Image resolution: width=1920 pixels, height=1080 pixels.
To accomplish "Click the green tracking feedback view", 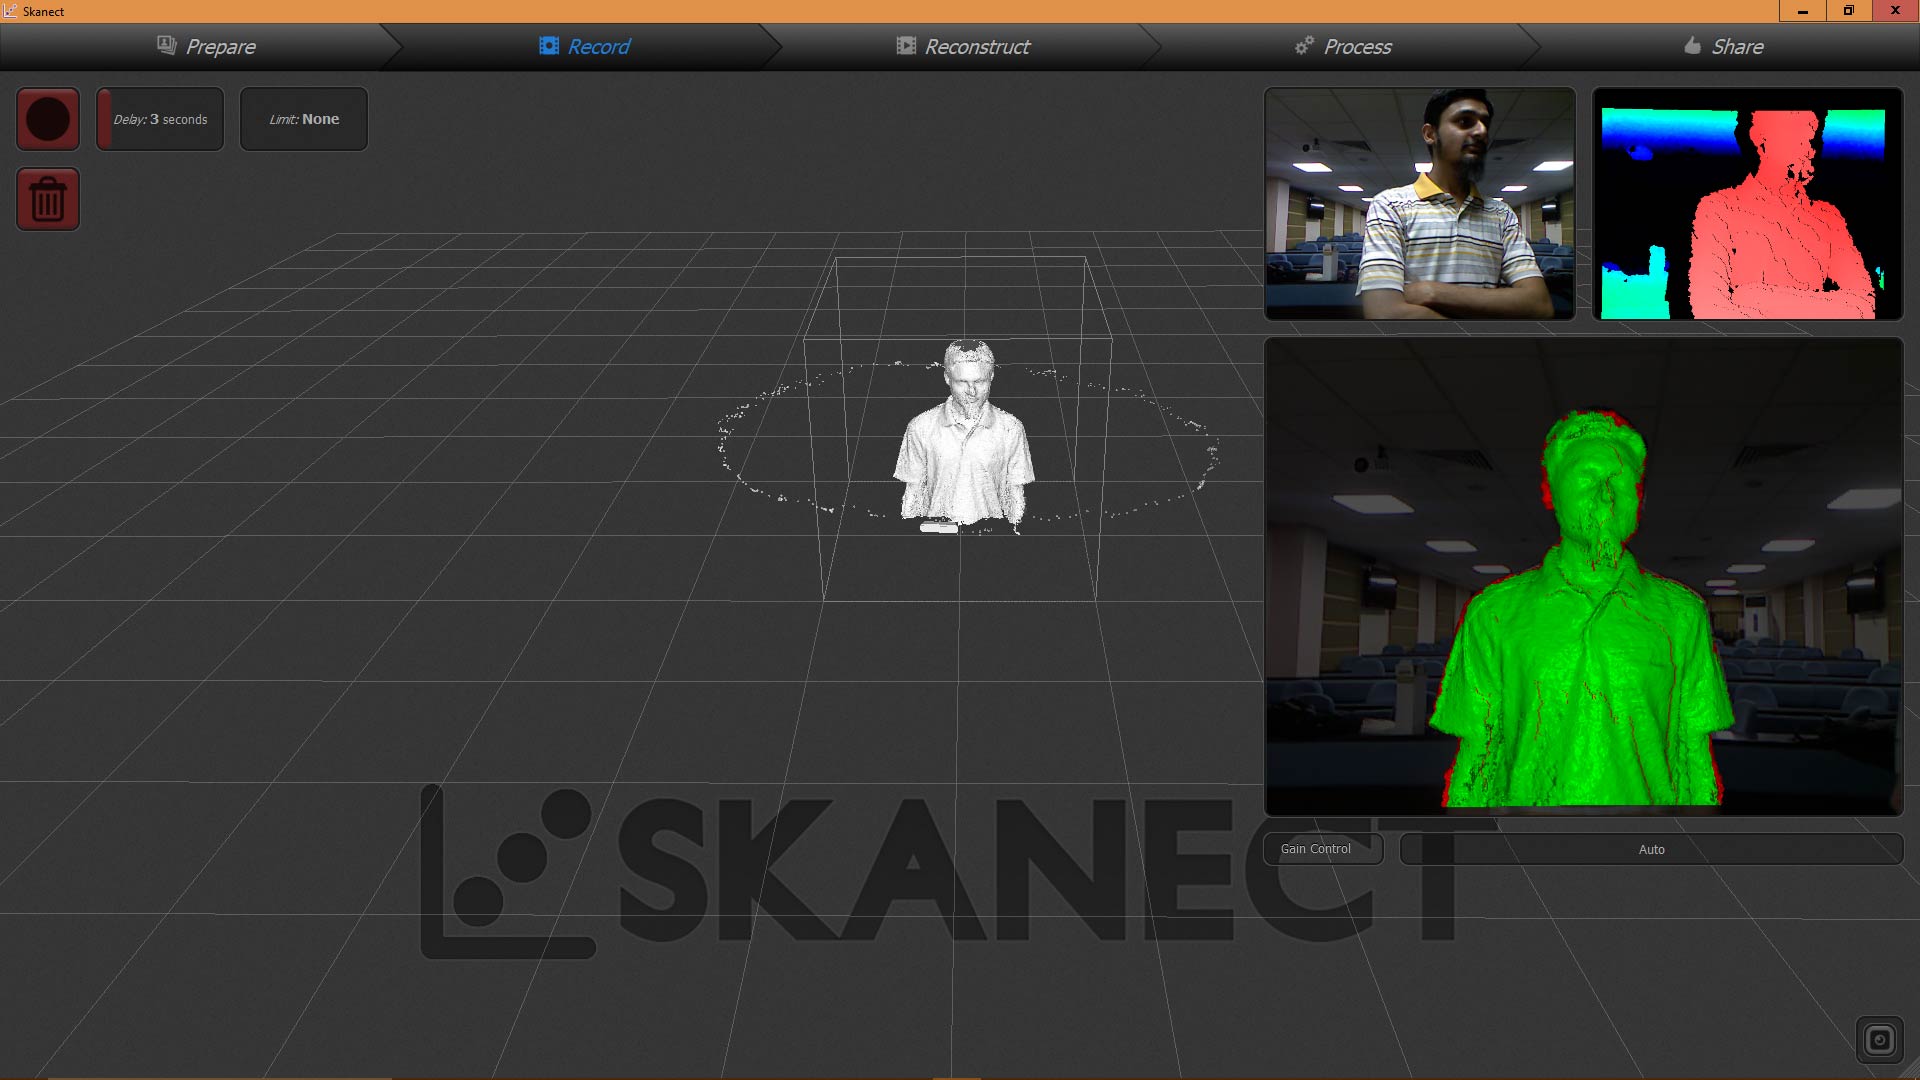I will [x=1584, y=577].
